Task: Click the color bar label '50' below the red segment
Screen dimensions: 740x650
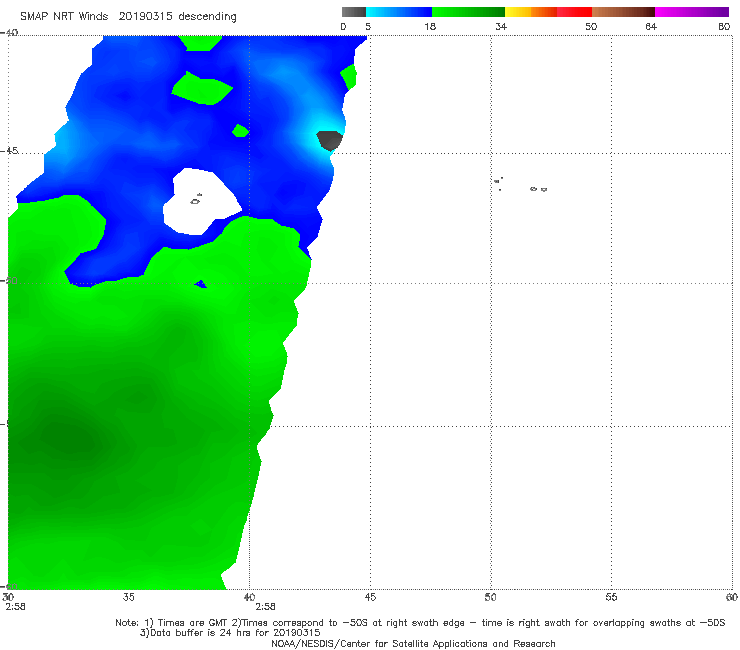Action: pyautogui.click(x=591, y=27)
